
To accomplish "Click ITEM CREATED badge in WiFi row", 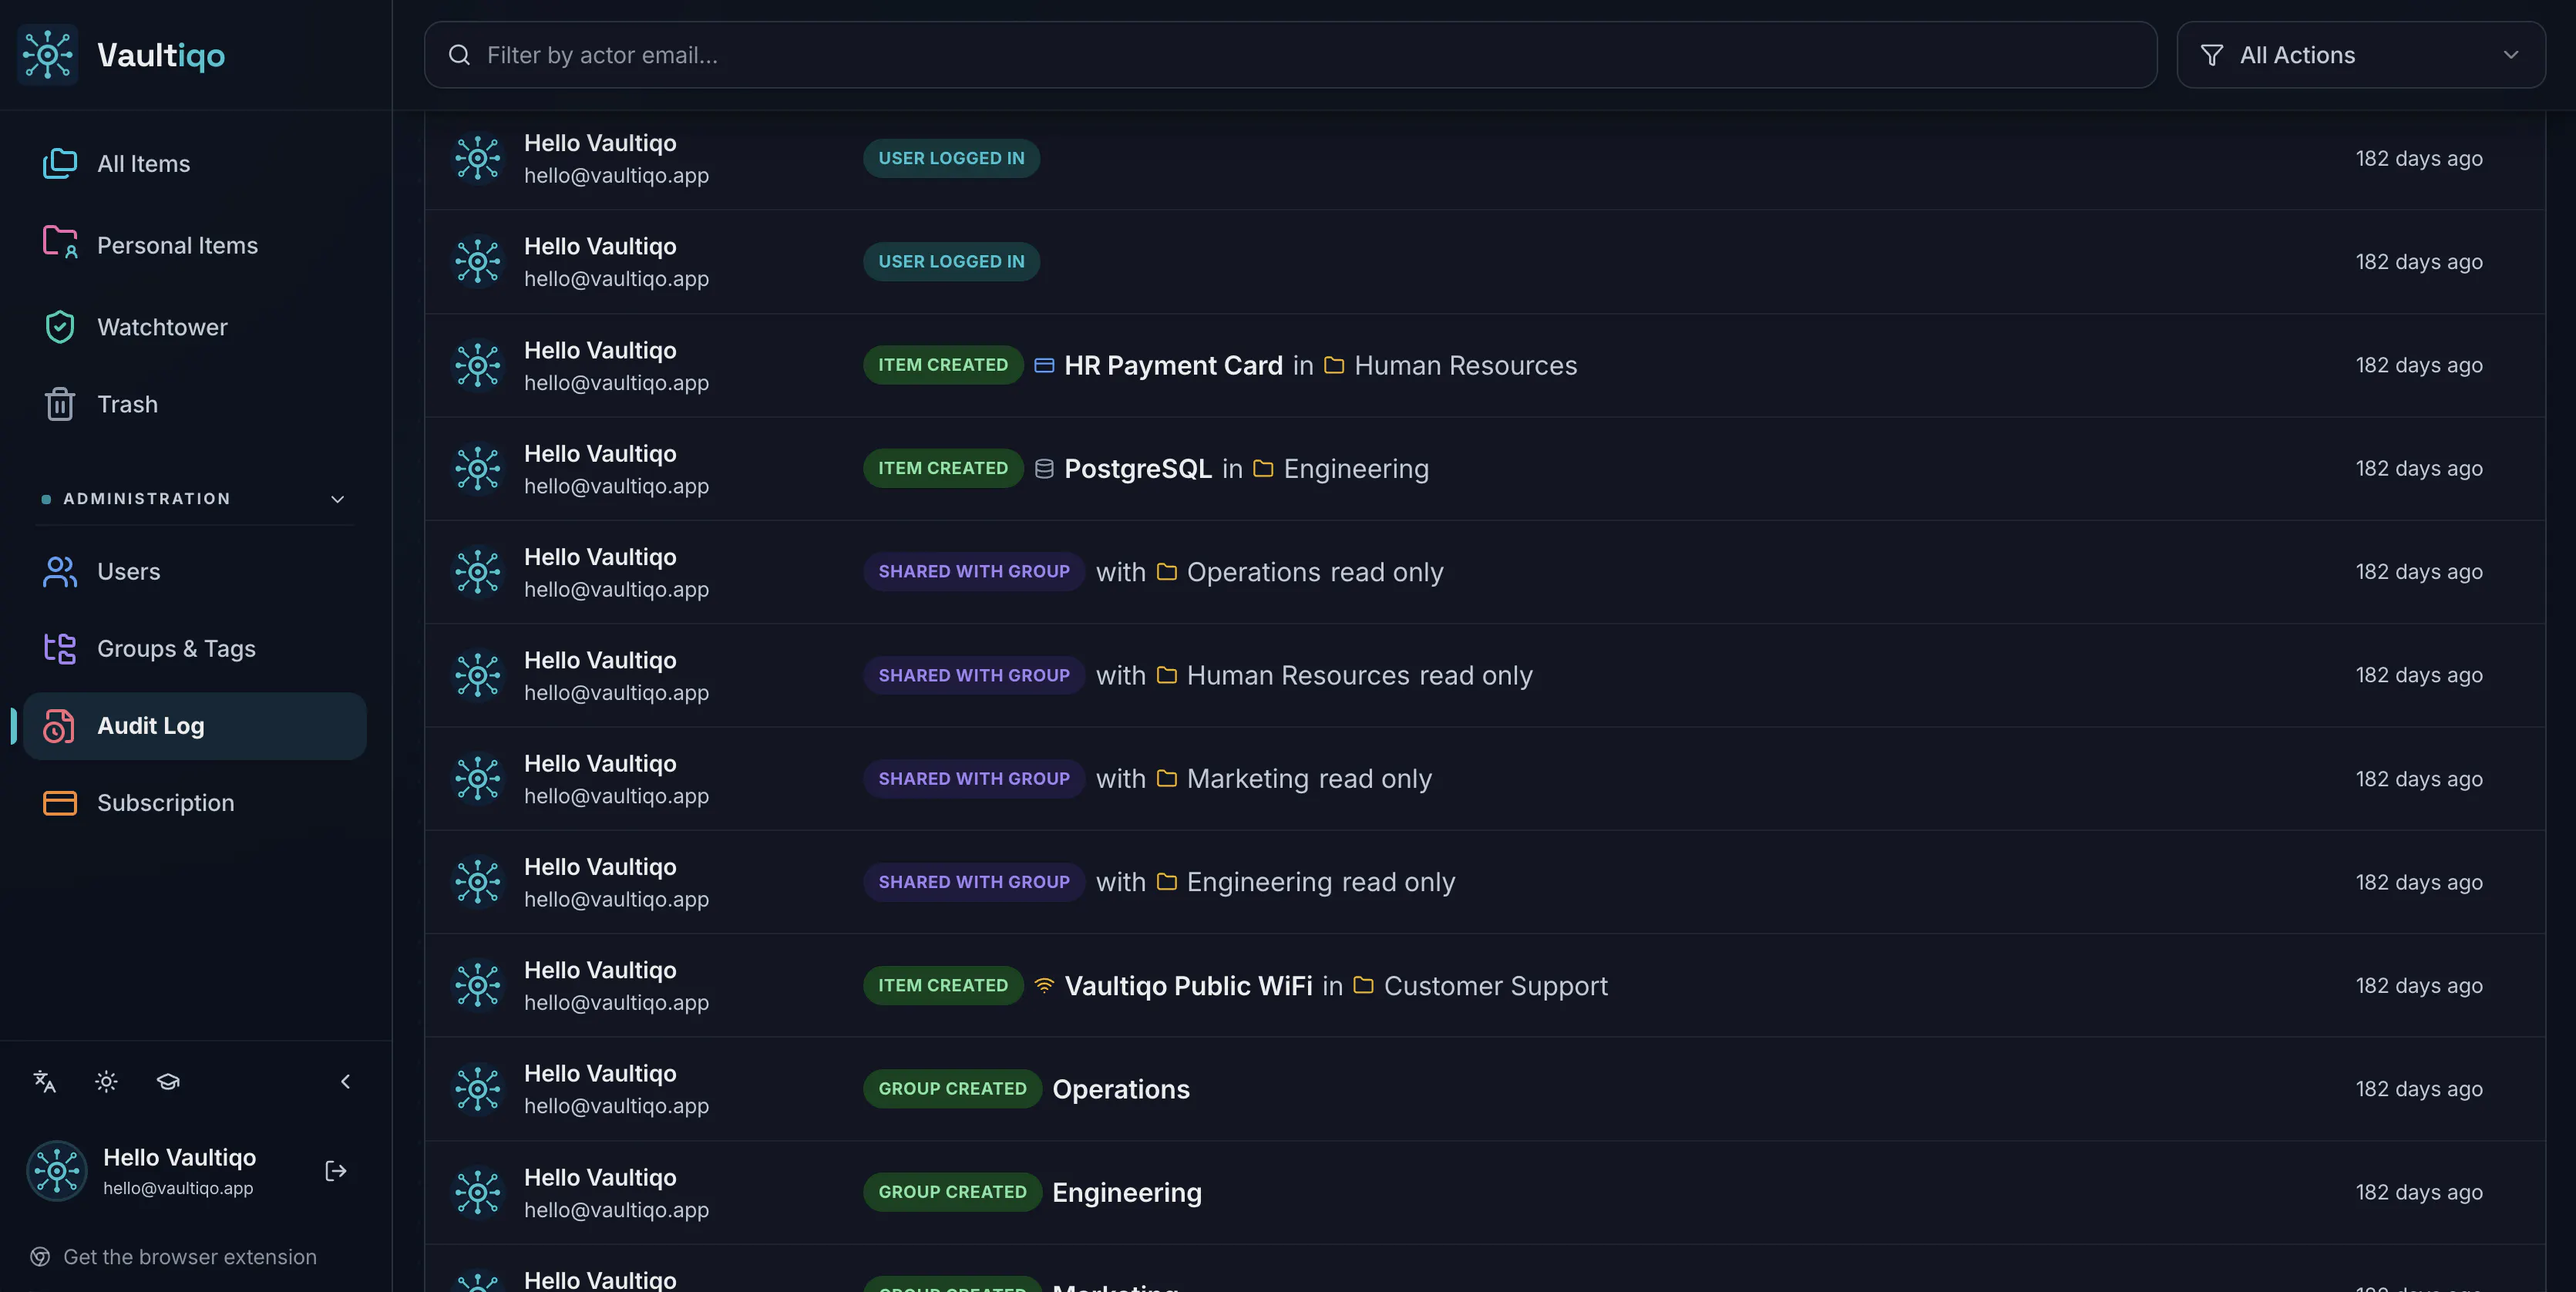I will tap(943, 985).
